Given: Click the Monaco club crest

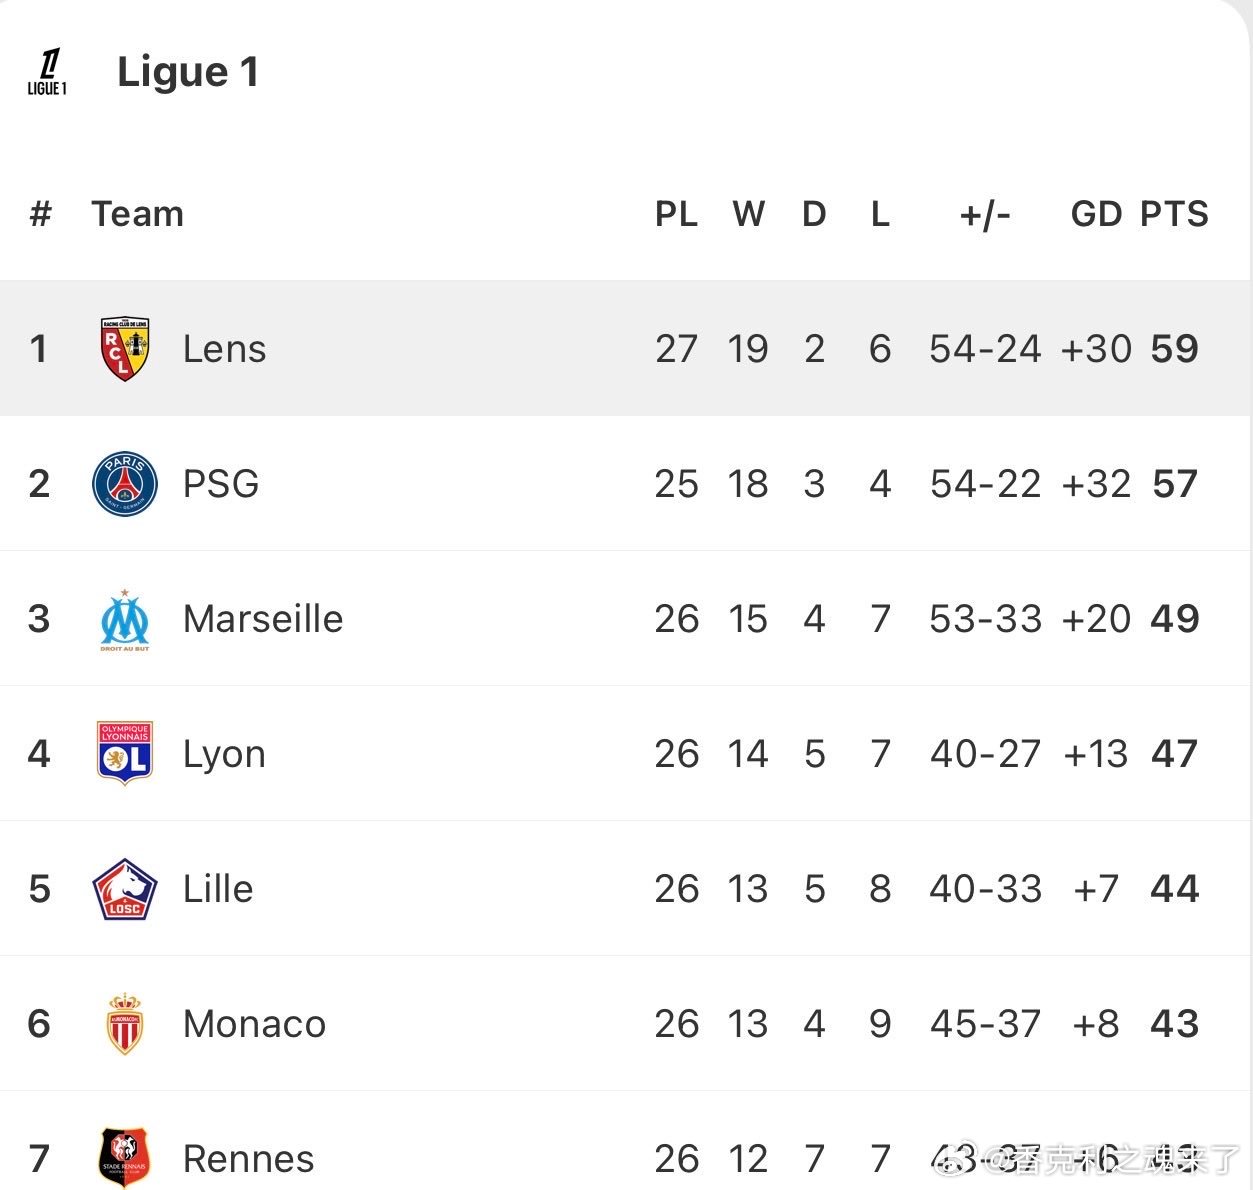Looking at the screenshot, I should tap(125, 1024).
